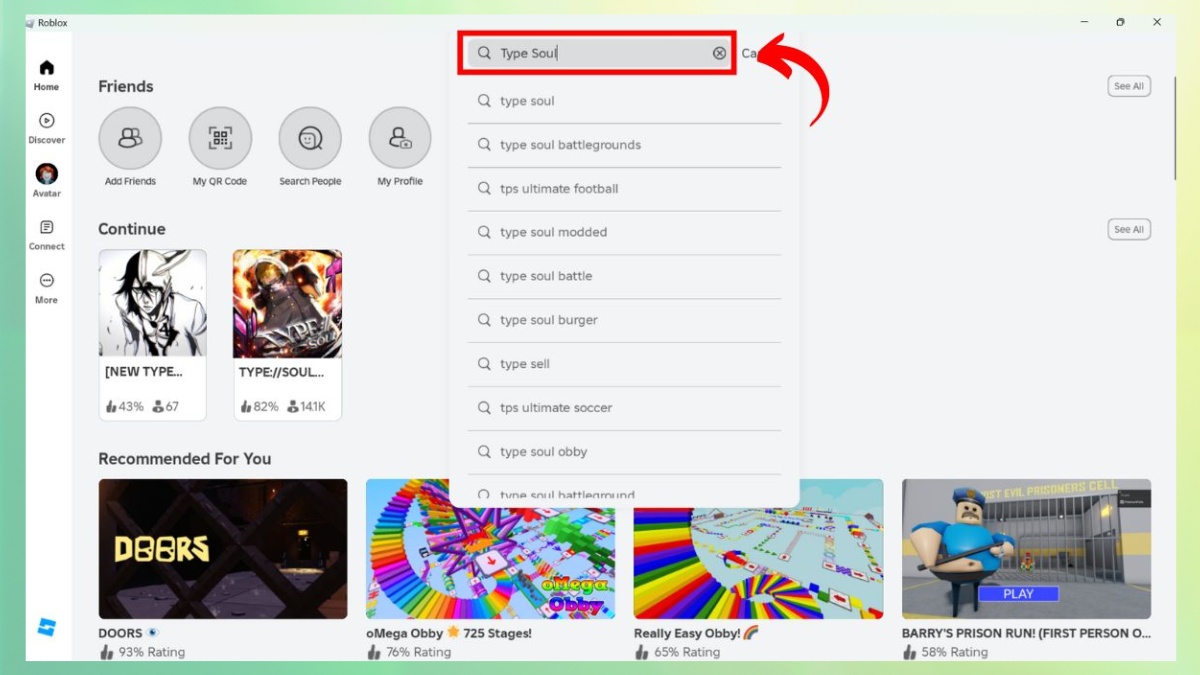Viewport: 1200px width, 675px height.
Task: Open the Connect page icon
Action: 46,227
